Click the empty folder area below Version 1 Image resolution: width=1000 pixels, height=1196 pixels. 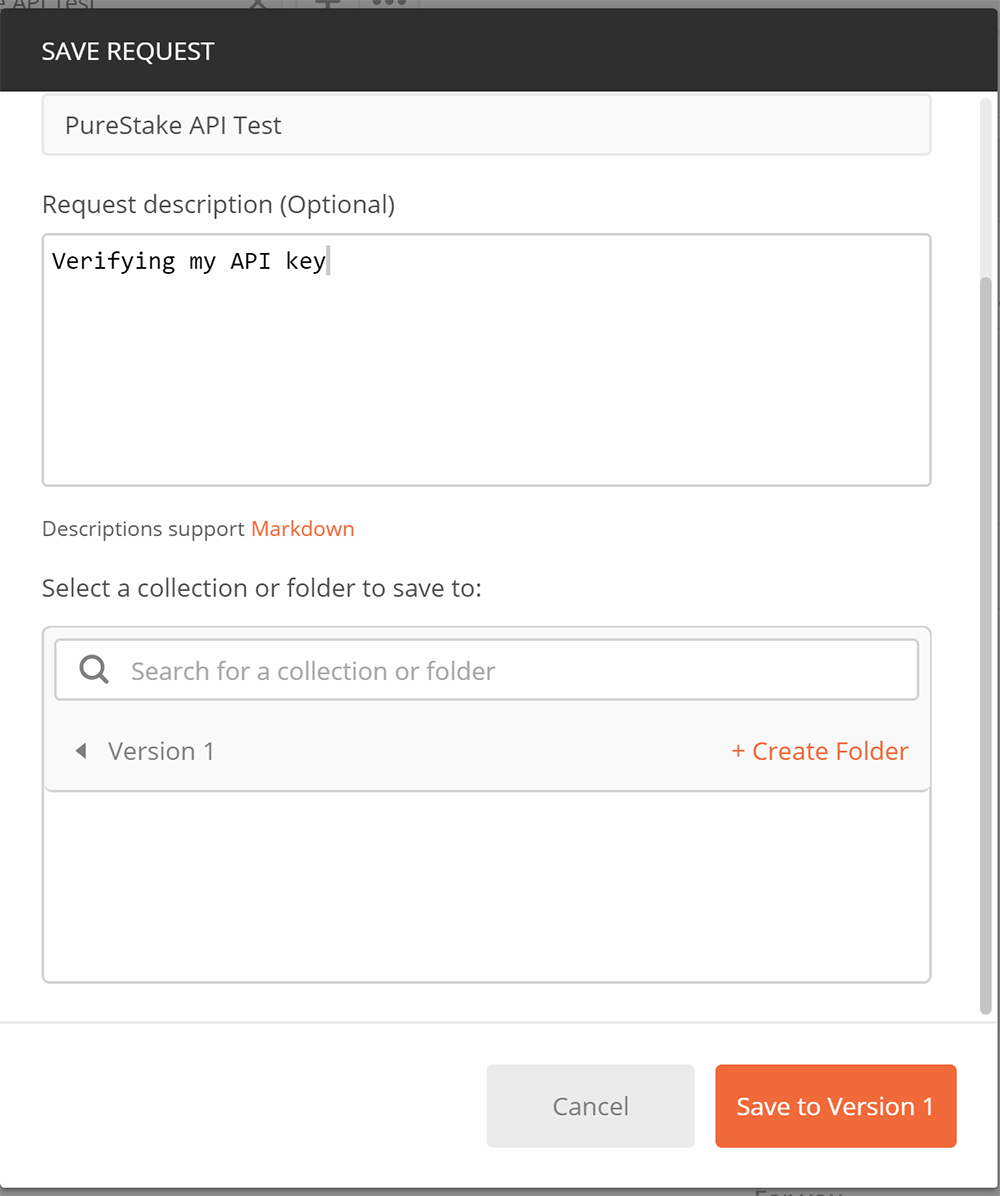(x=486, y=885)
